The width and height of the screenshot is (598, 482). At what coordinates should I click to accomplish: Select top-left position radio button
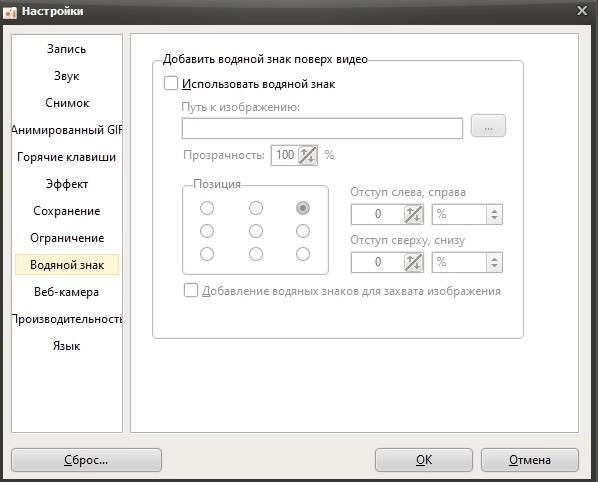click(207, 208)
